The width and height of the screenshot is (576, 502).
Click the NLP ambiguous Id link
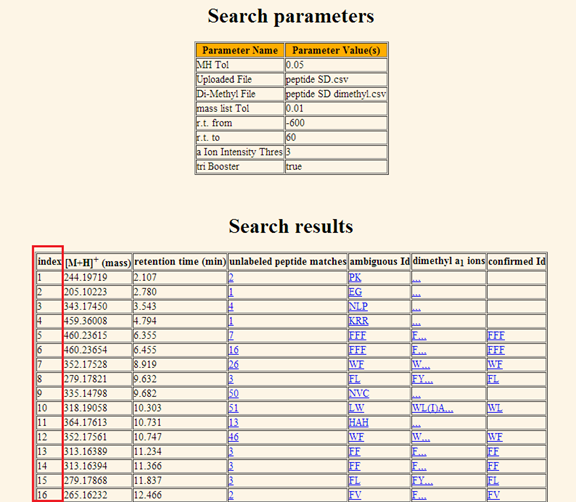point(358,306)
